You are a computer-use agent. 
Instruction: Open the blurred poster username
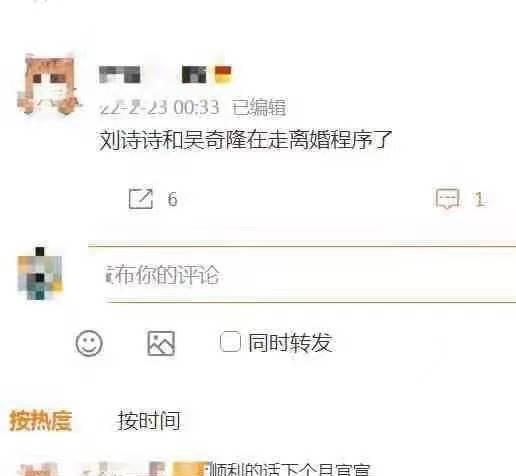point(153,74)
